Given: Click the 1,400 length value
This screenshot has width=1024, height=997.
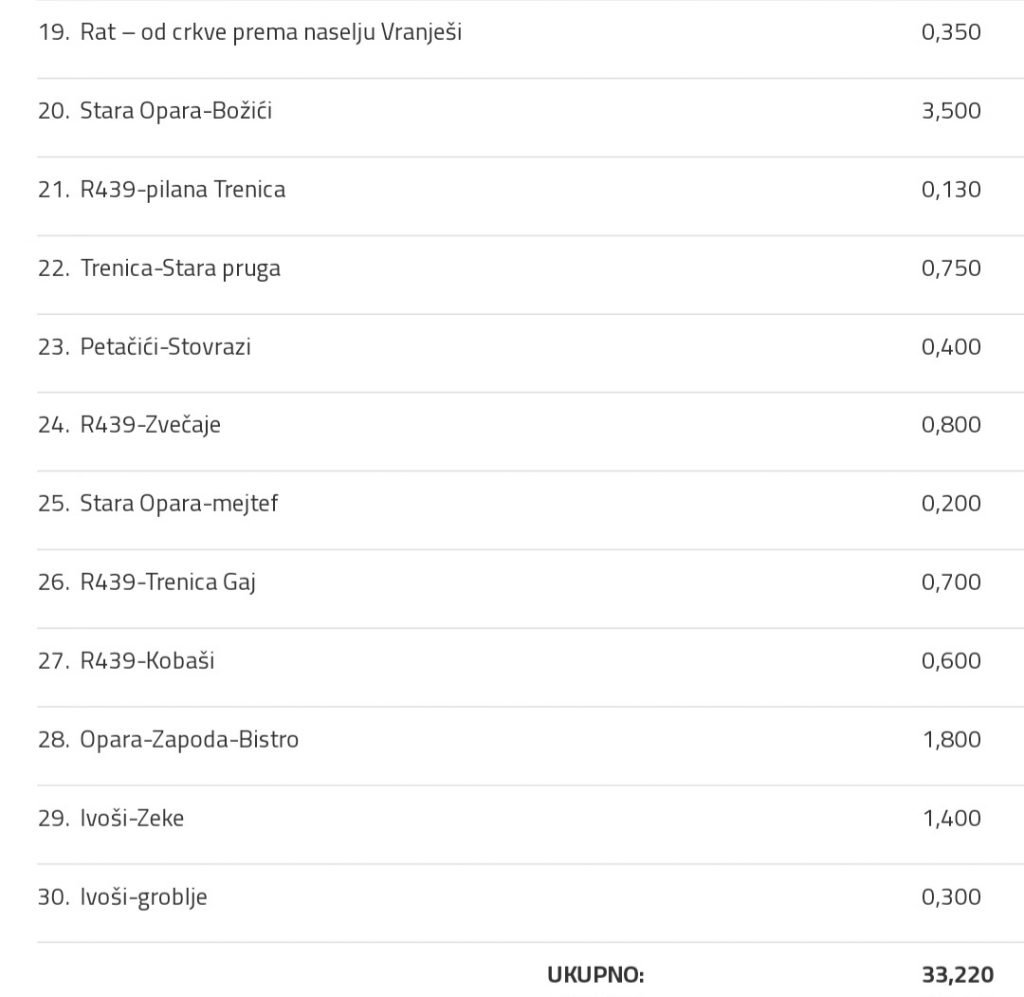Looking at the screenshot, I should tap(951, 818).
